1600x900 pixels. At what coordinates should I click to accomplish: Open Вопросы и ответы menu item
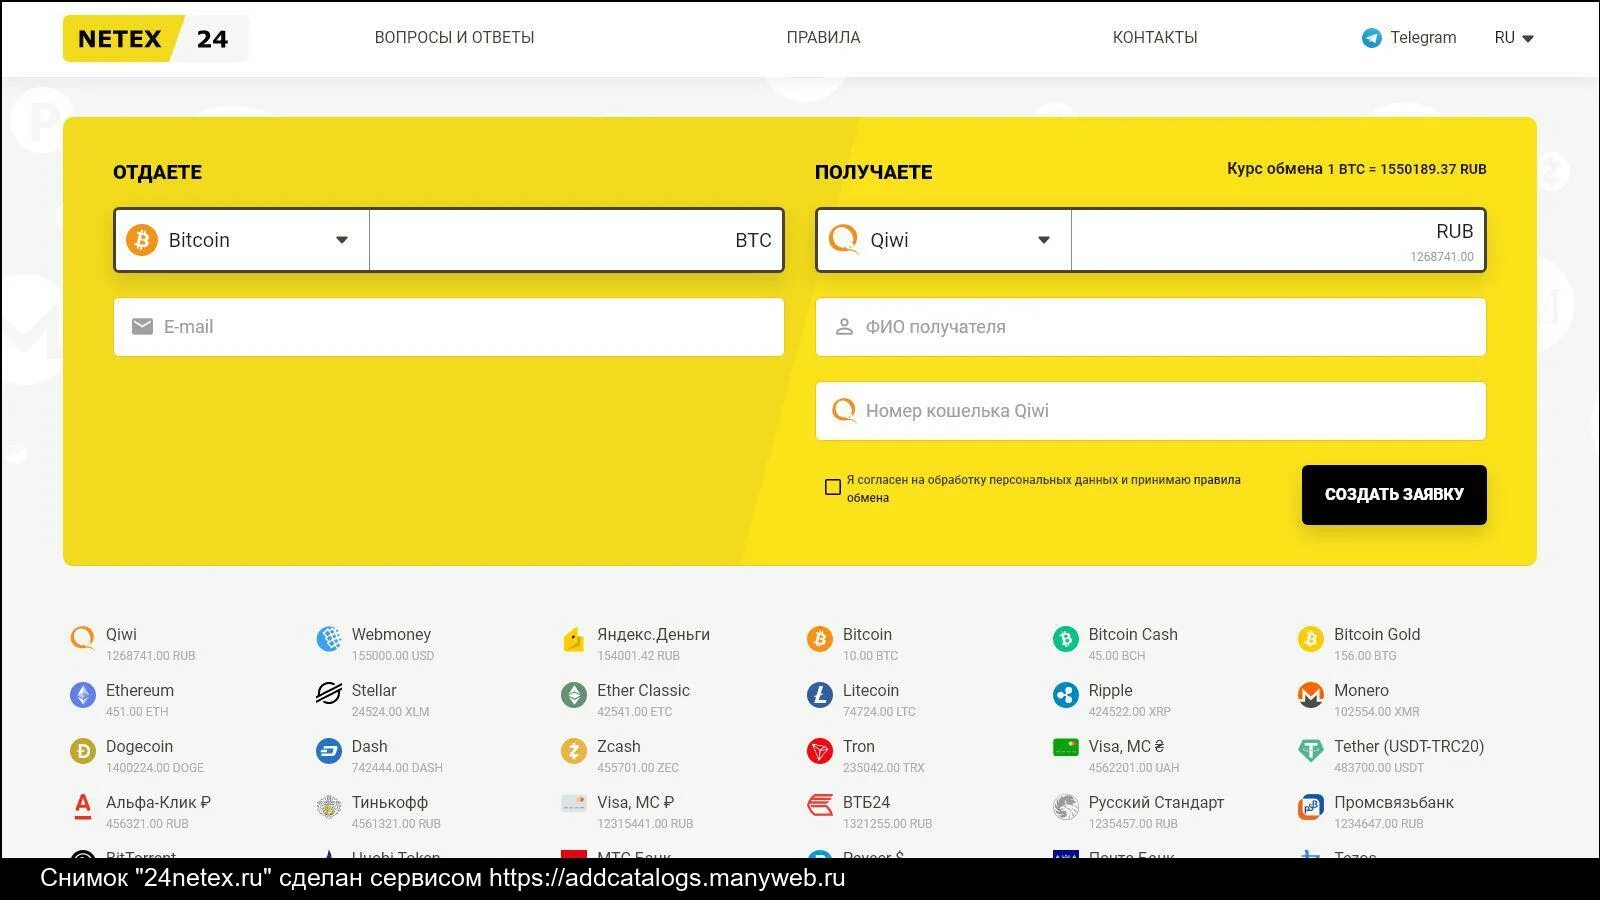pyautogui.click(x=455, y=38)
